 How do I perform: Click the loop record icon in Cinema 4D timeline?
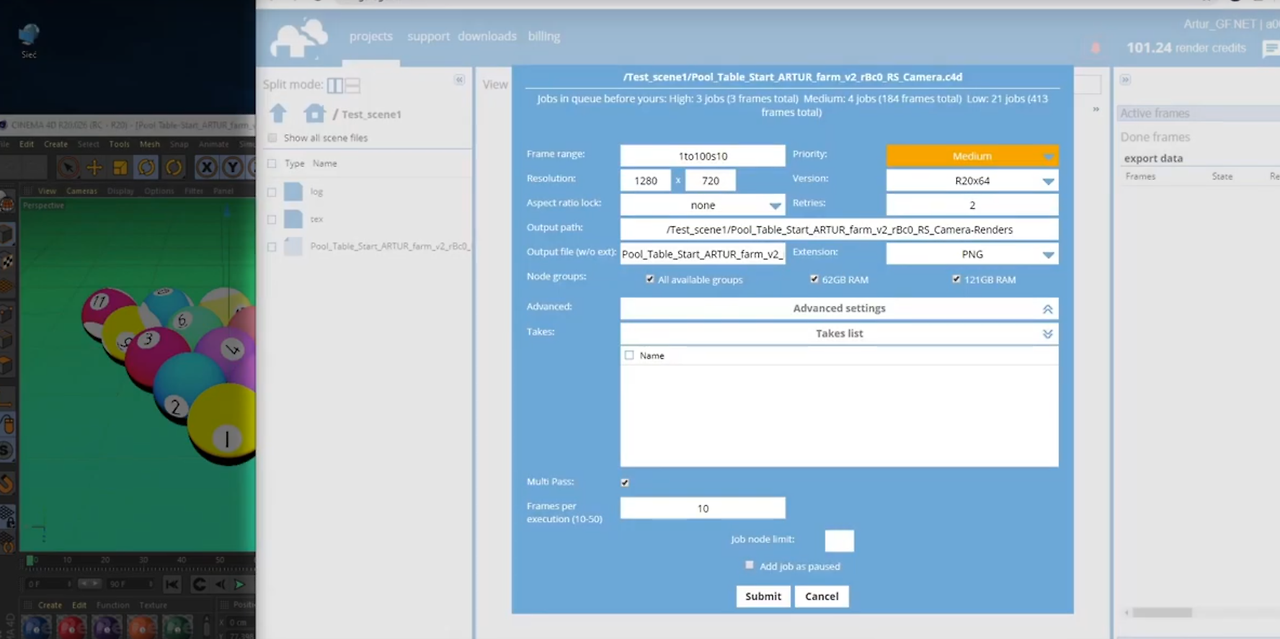(x=199, y=584)
